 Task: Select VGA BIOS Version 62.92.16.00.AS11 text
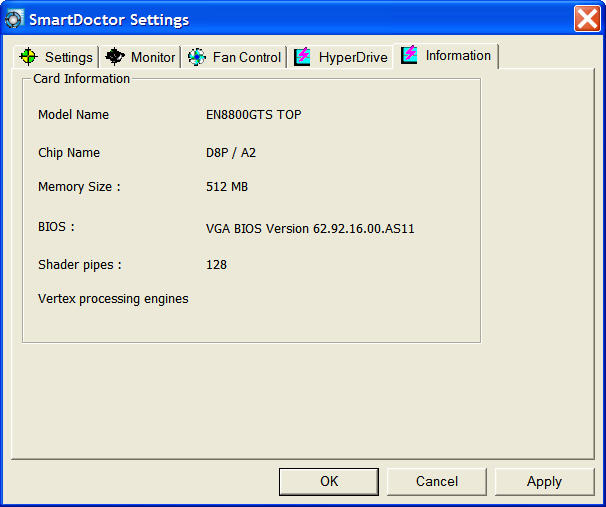tap(310, 229)
